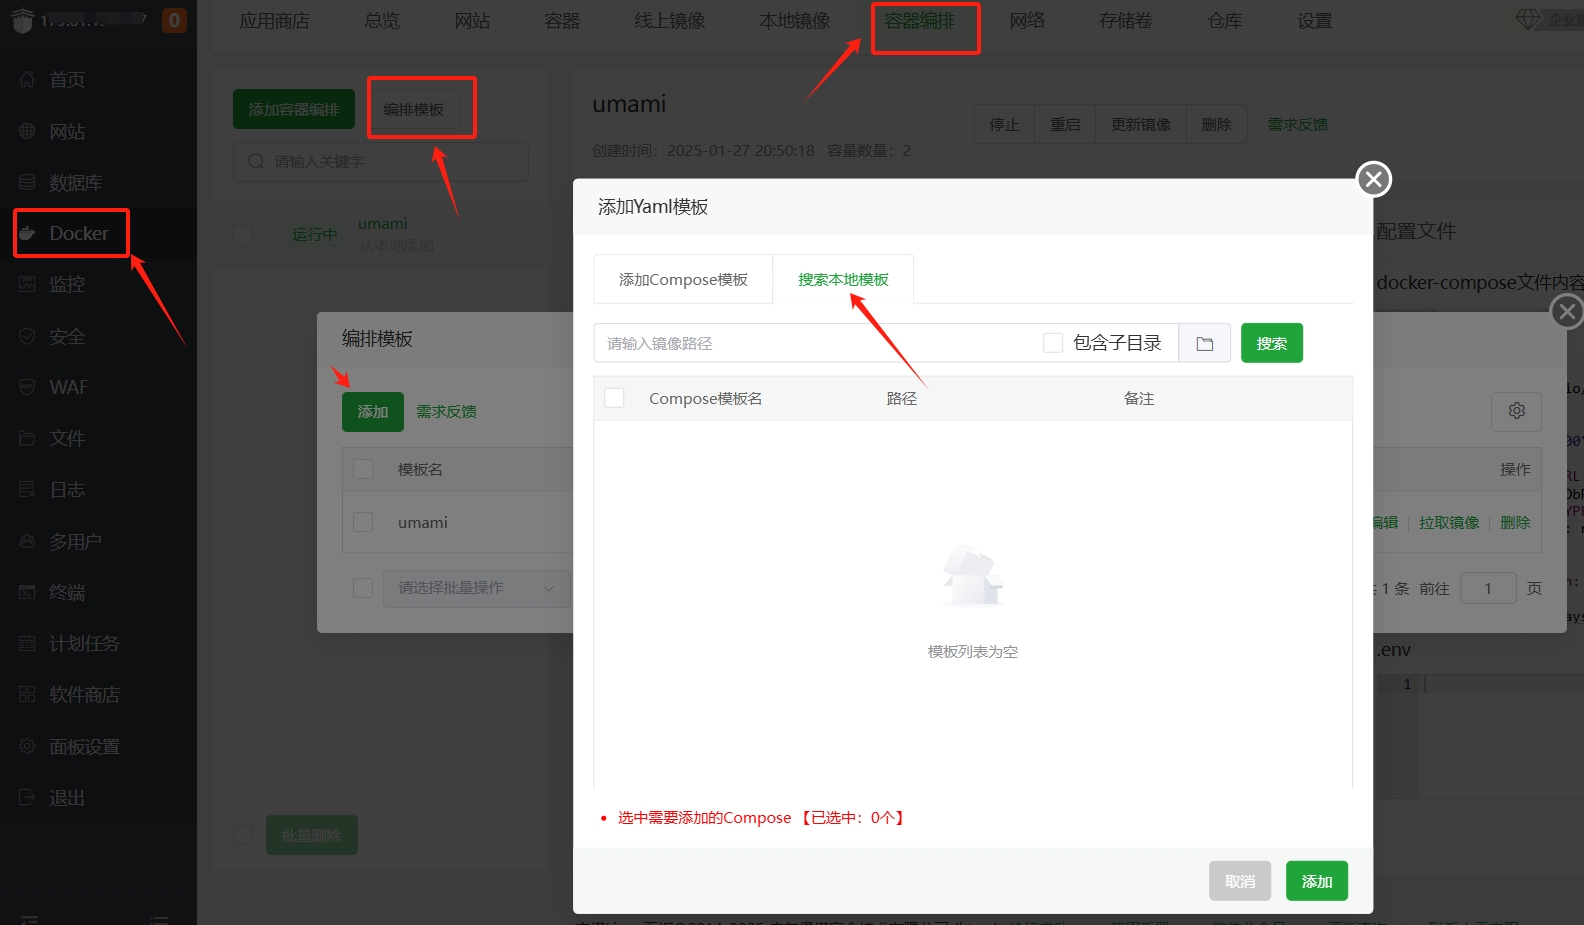Screen dimensions: 1584x925
Task: Click the 取消 button in the Yaml dialog
Action: click(x=1240, y=881)
